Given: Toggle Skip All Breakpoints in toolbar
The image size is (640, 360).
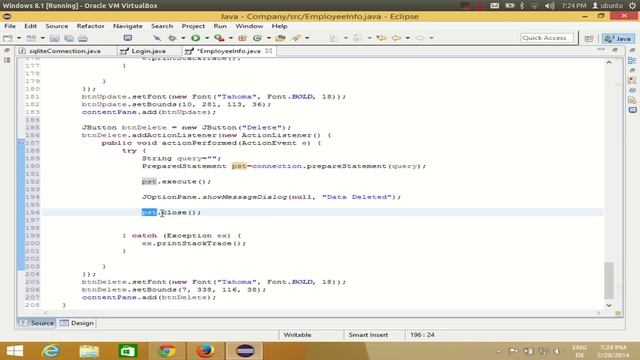Looking at the screenshot, I should pos(157,38).
